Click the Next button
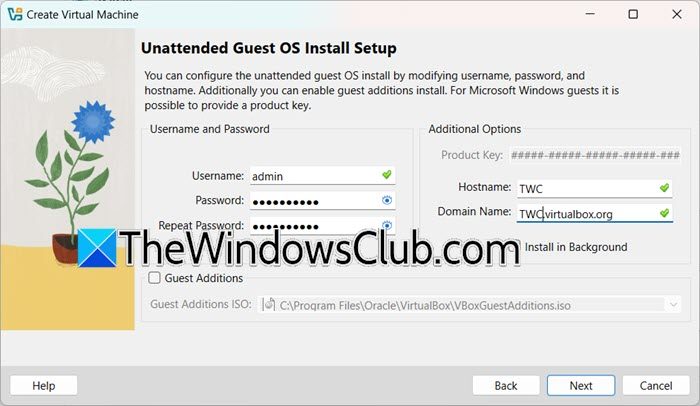Screen dimensions: 700x406 pyautogui.click(x=581, y=385)
